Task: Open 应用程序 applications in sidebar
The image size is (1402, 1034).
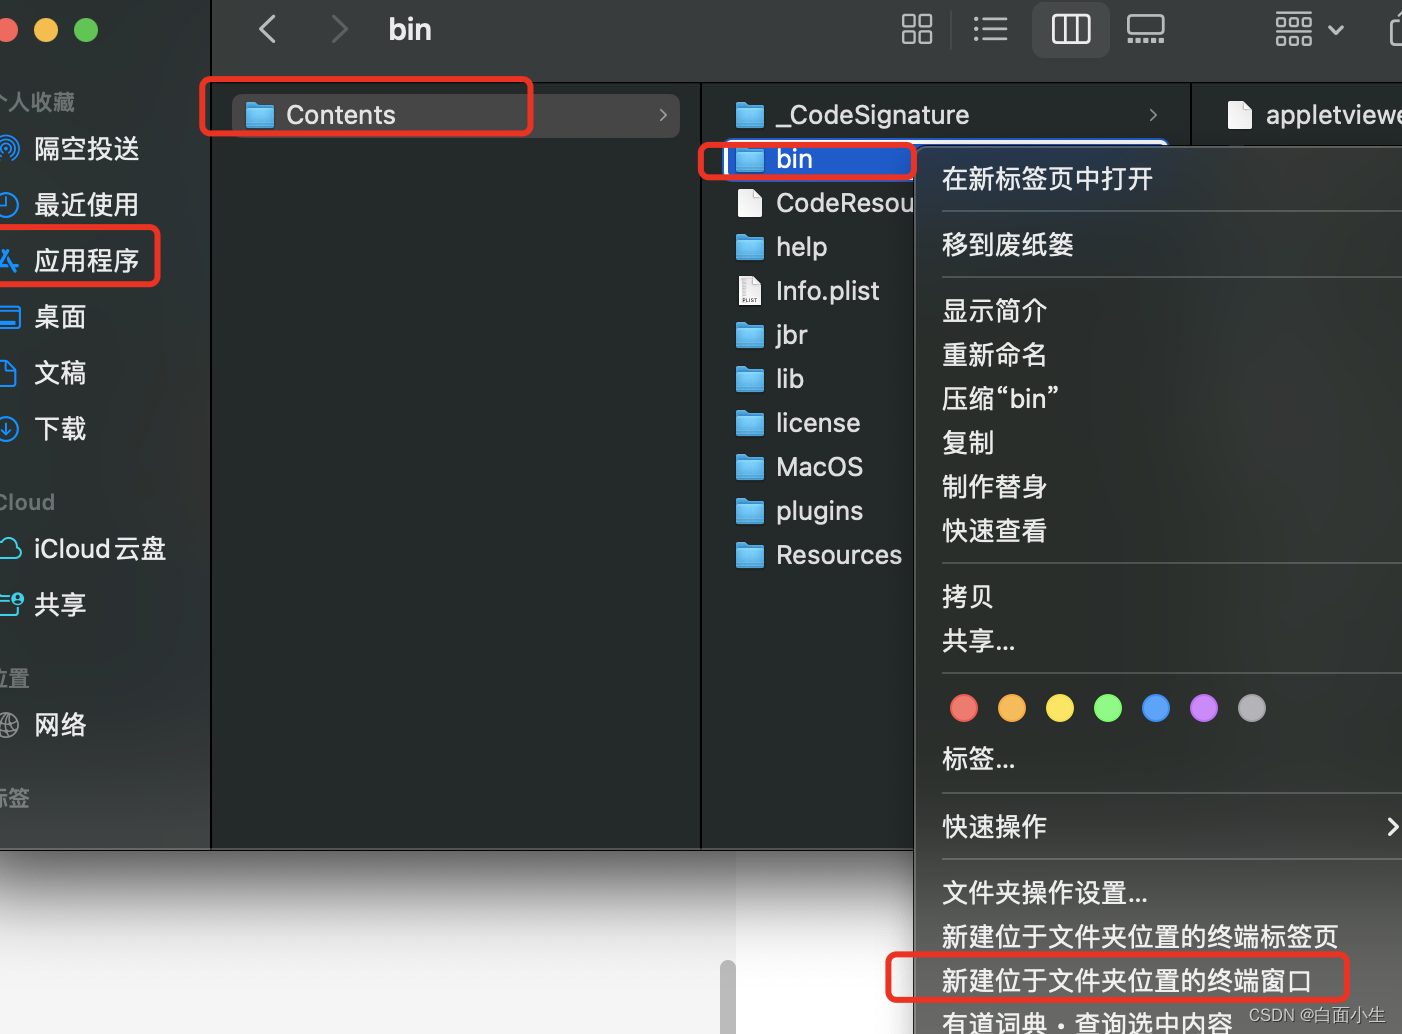Action: coord(70,261)
